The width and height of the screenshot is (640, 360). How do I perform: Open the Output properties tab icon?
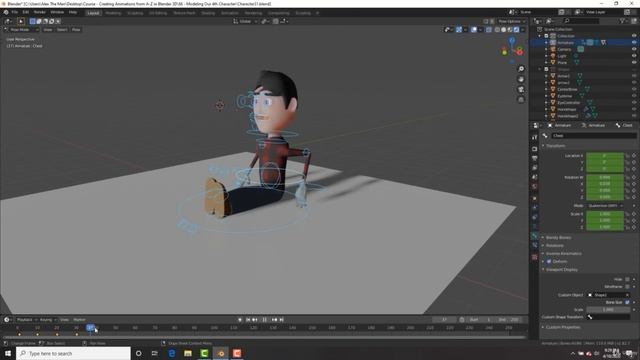pyautogui.click(x=535, y=158)
